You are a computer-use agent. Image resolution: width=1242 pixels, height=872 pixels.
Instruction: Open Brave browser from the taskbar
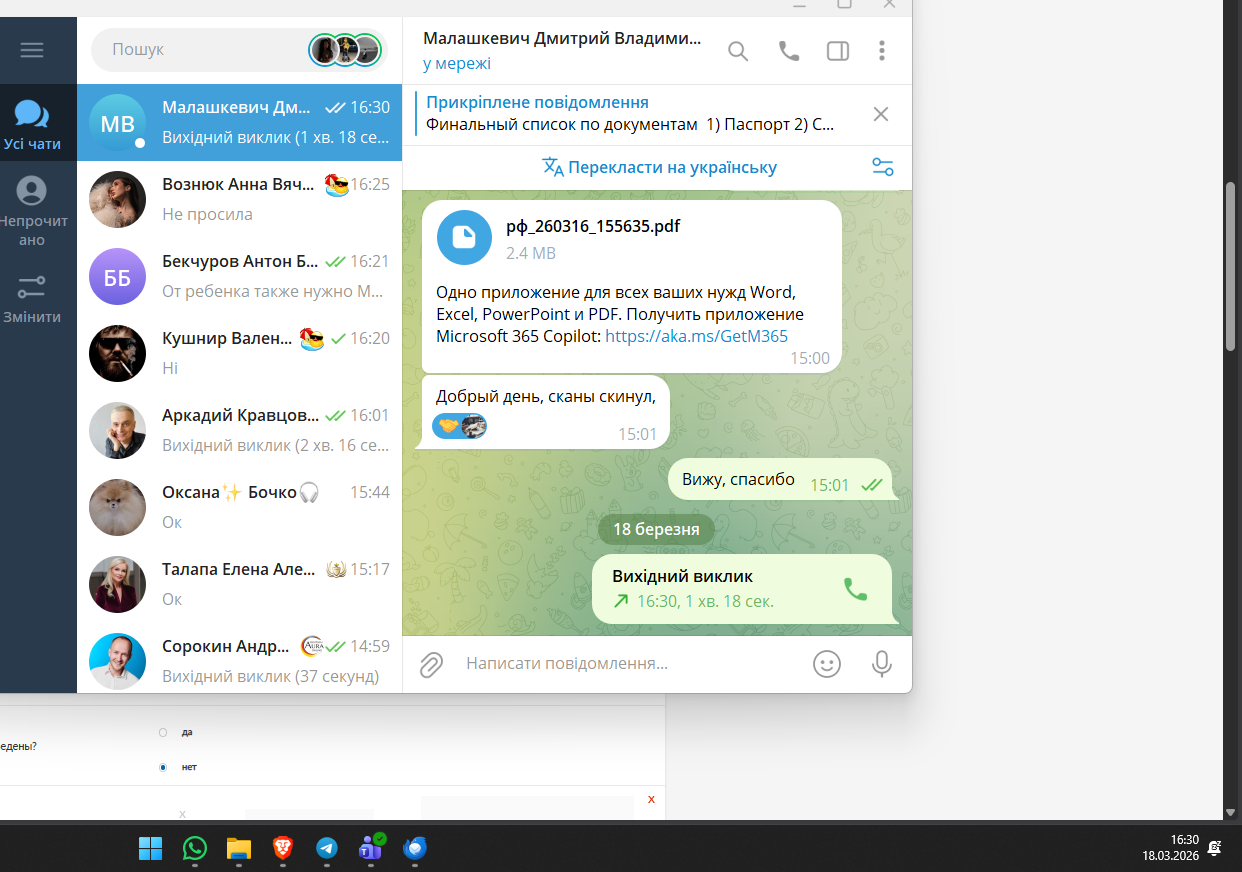coord(283,848)
